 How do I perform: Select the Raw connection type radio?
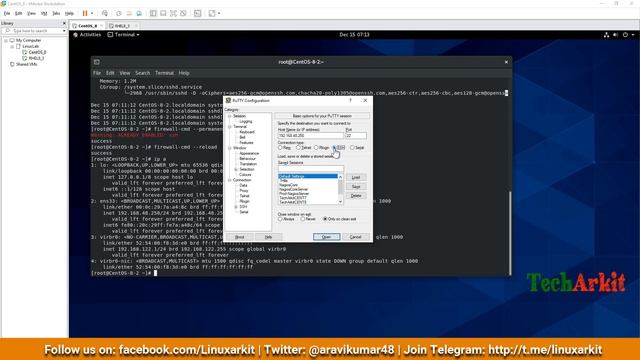[x=280, y=148]
